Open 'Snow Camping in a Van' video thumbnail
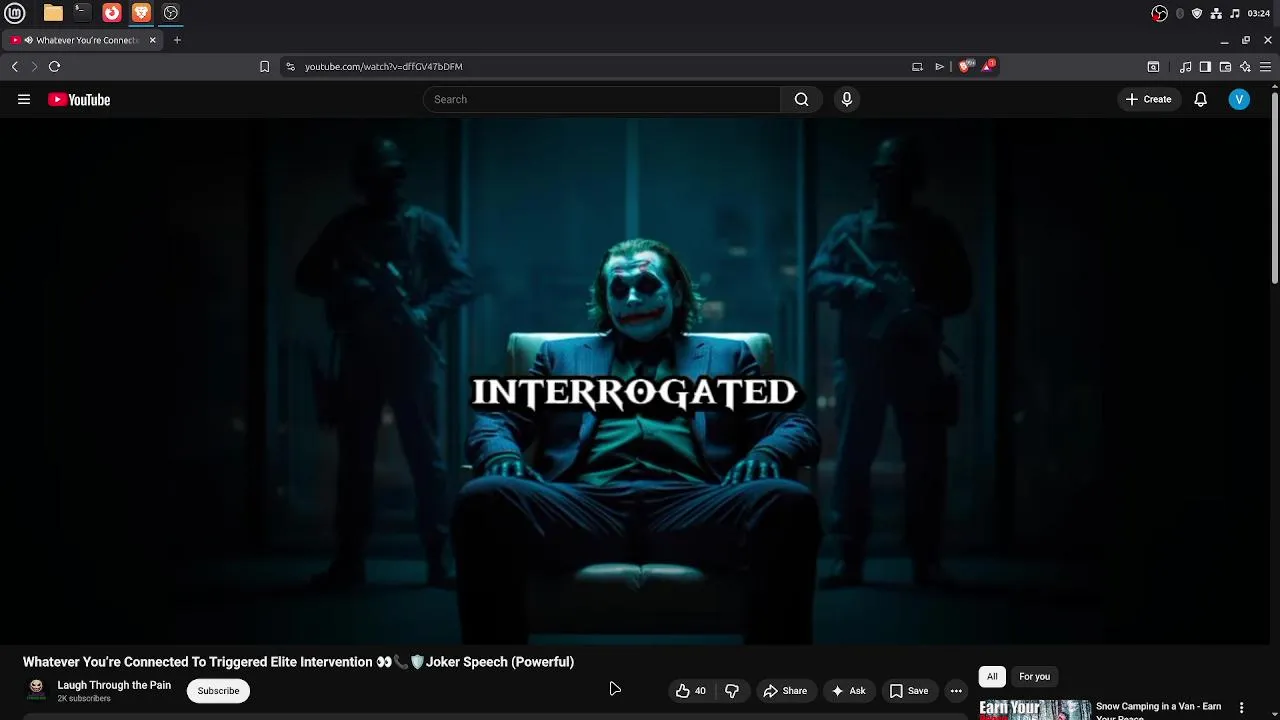1280x720 pixels. 1034,709
